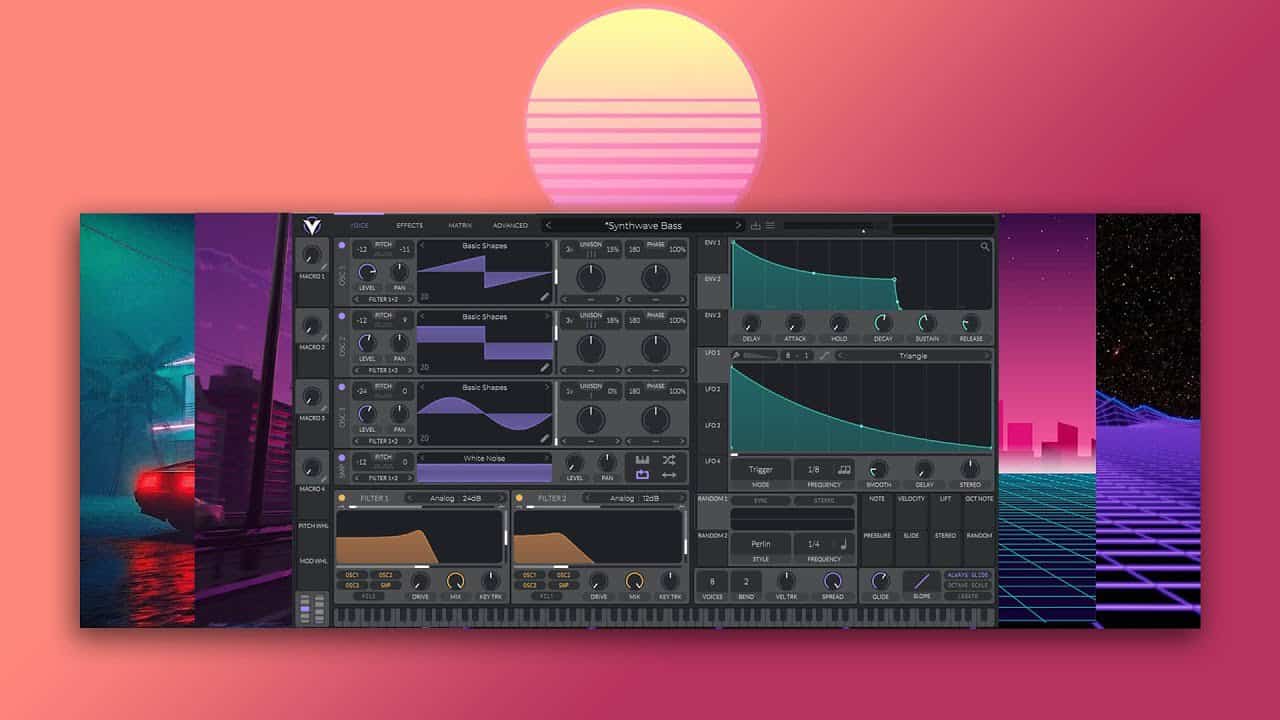
Task: Toggle sample loop icon
Action: point(642,474)
